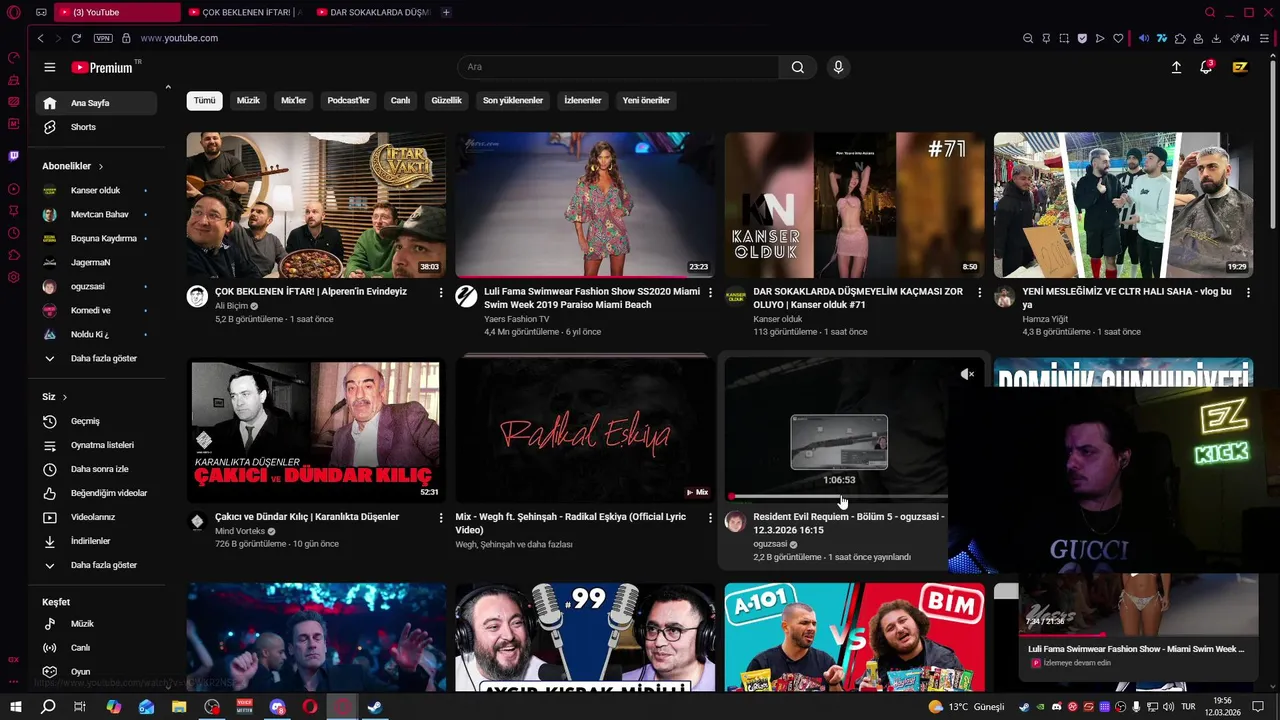Open options menu for YENİ MESLEĞİMİZ video
Image resolution: width=1280 pixels, height=720 pixels.
(1249, 292)
